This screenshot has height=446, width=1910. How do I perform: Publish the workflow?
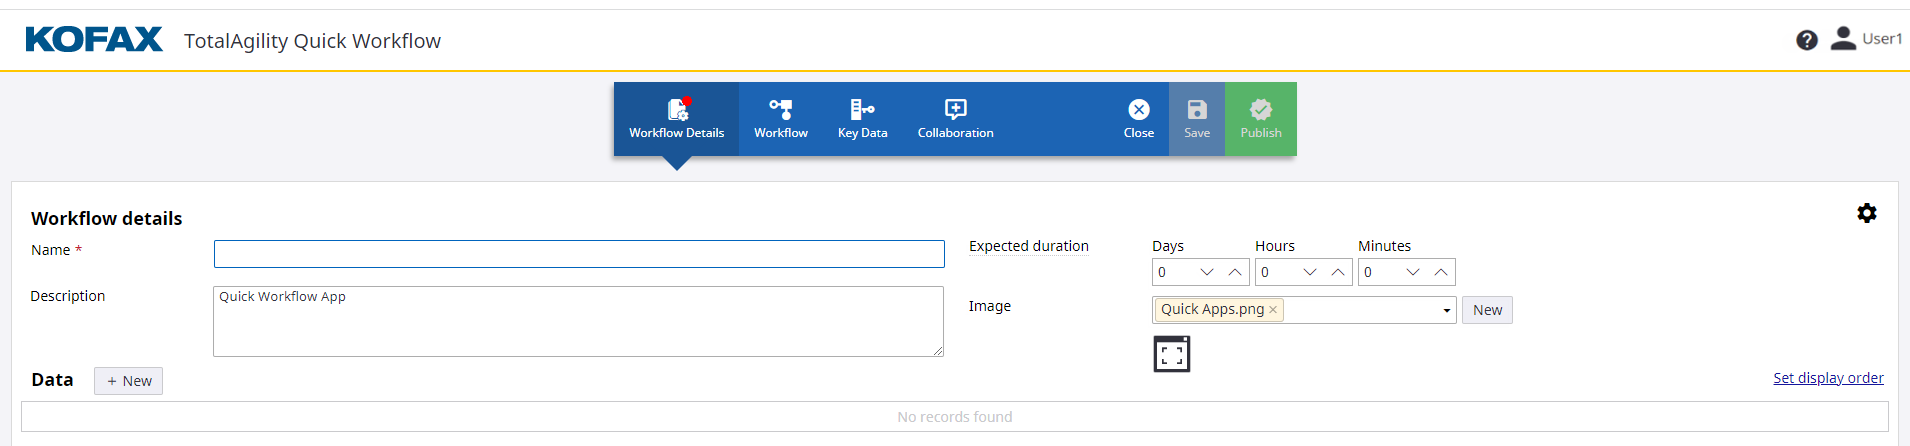[x=1261, y=119]
